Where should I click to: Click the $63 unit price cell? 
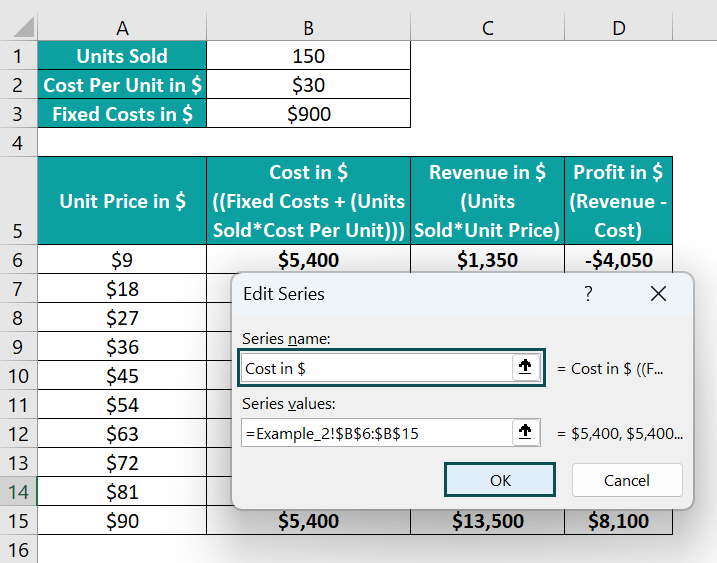pyautogui.click(x=122, y=434)
